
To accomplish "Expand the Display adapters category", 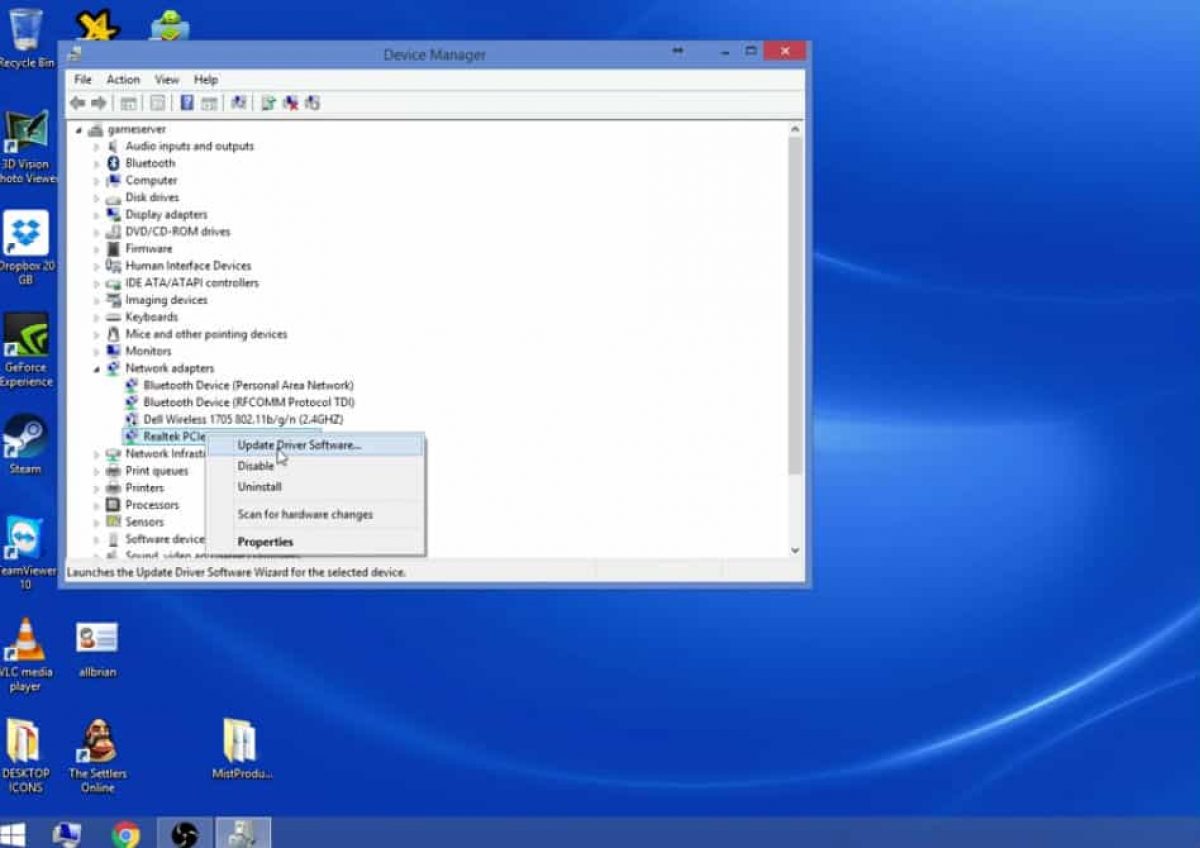I will 97,215.
